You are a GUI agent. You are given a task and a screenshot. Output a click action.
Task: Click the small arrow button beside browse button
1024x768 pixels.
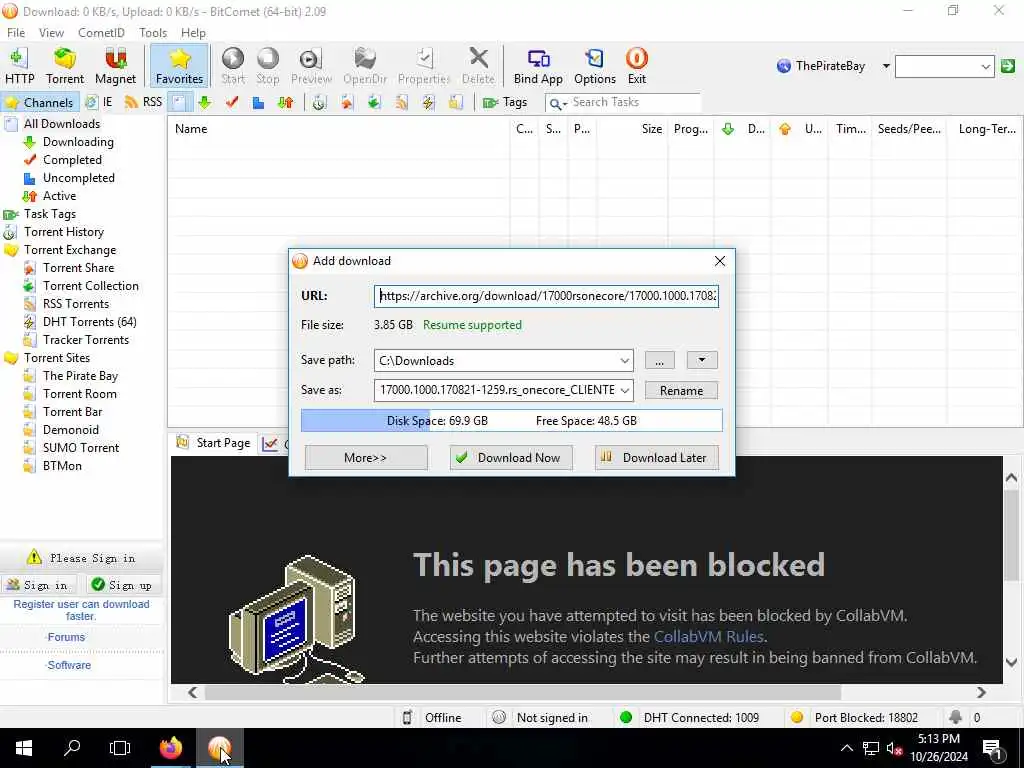(x=702, y=360)
